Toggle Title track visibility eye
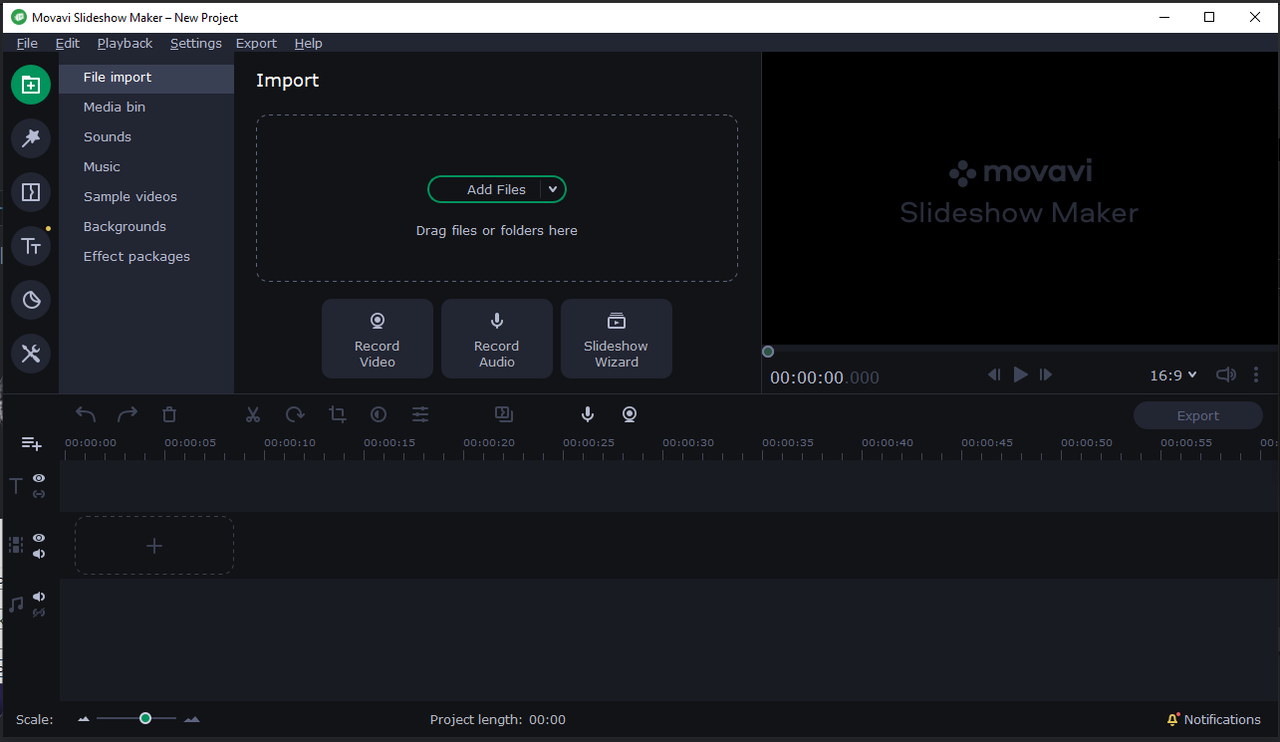Image resolution: width=1280 pixels, height=742 pixels. [39, 478]
